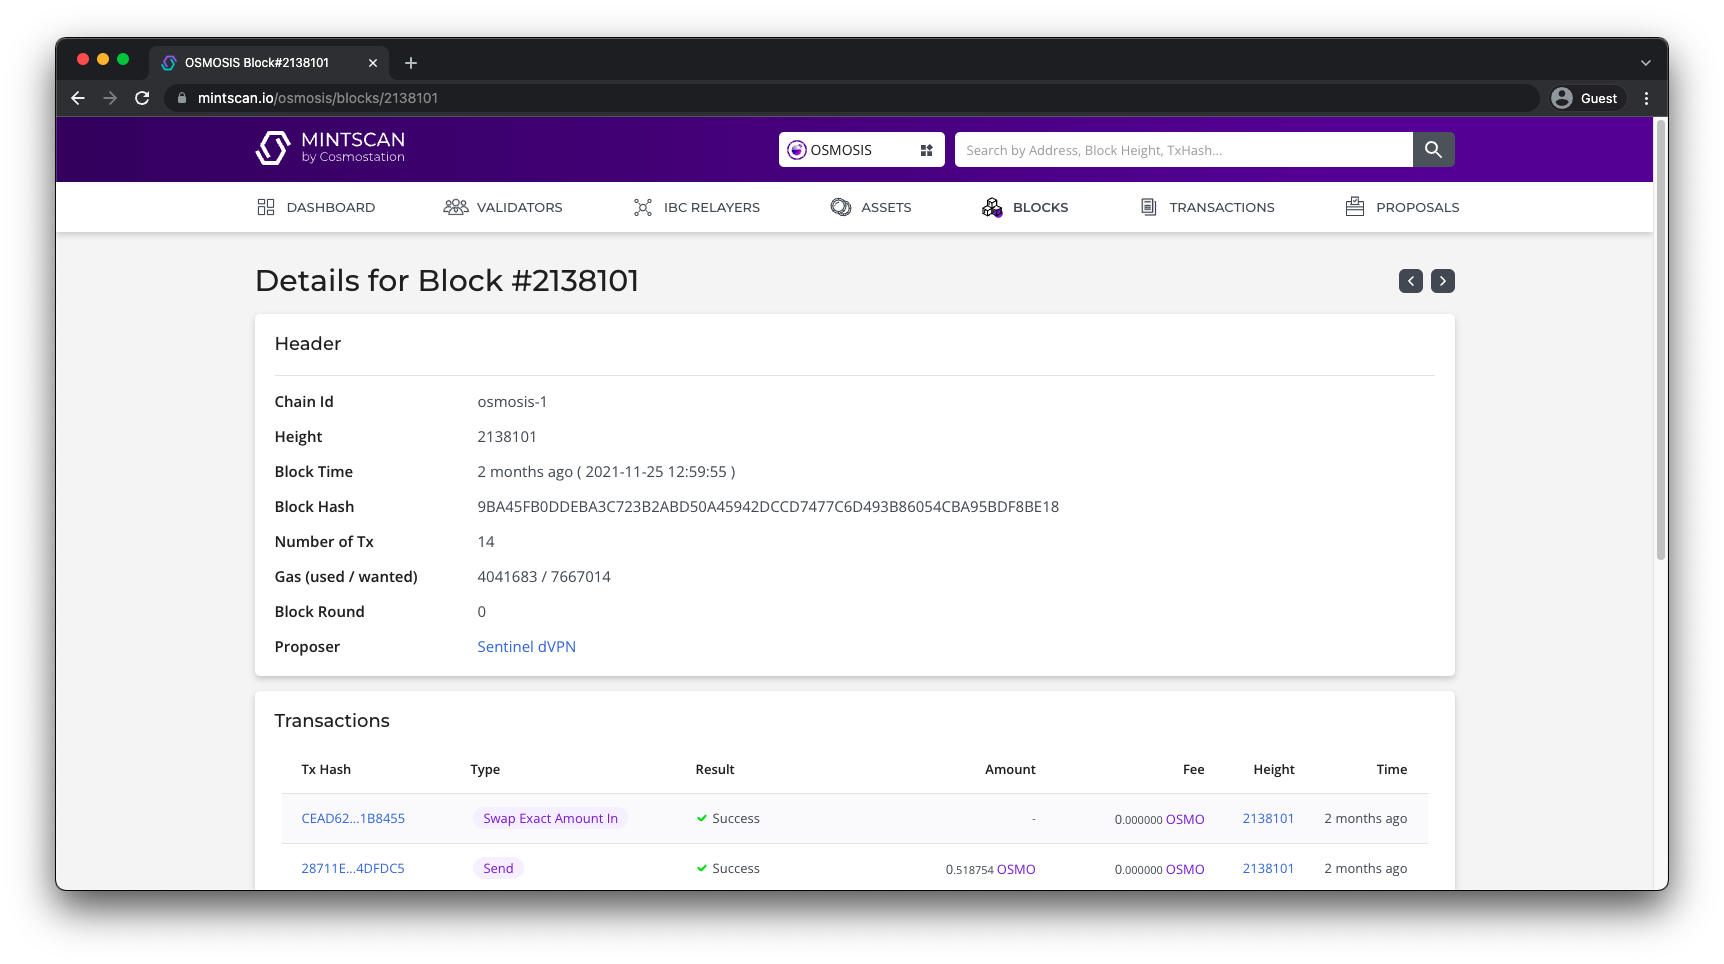The height and width of the screenshot is (964, 1724).
Task: Open a new browser tab
Action: coord(411,63)
